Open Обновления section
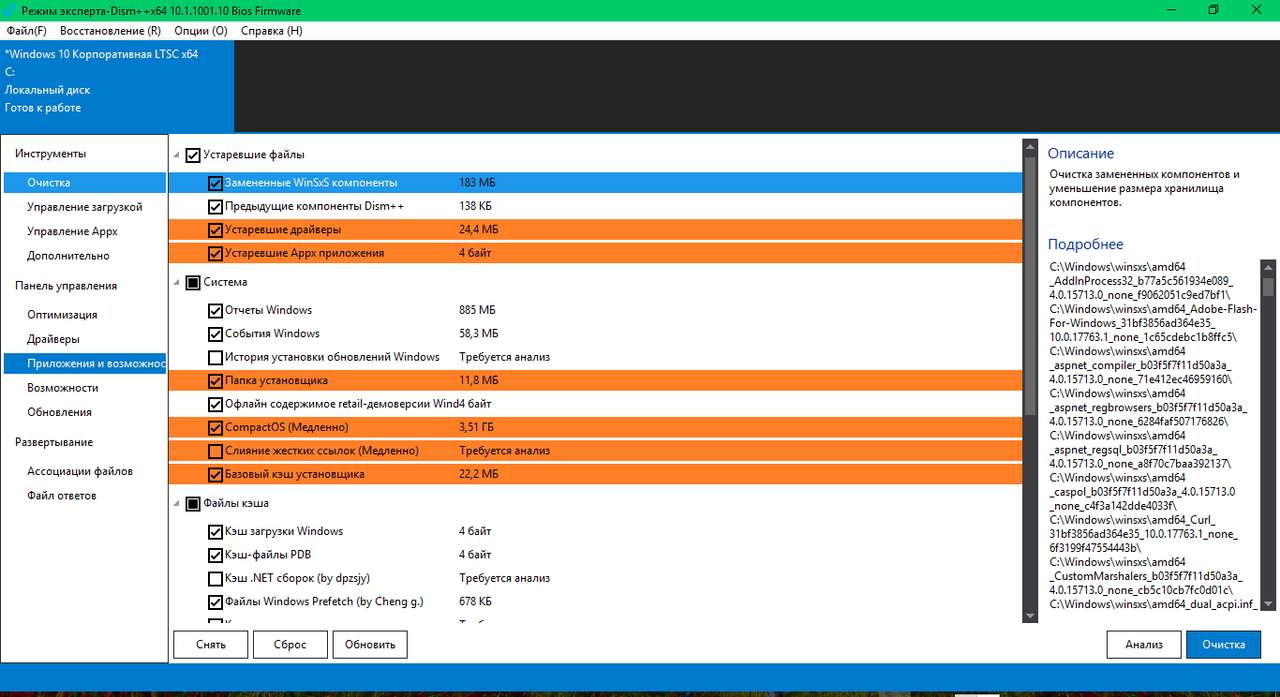Viewport: 1280px width, 697px height. (x=84, y=412)
